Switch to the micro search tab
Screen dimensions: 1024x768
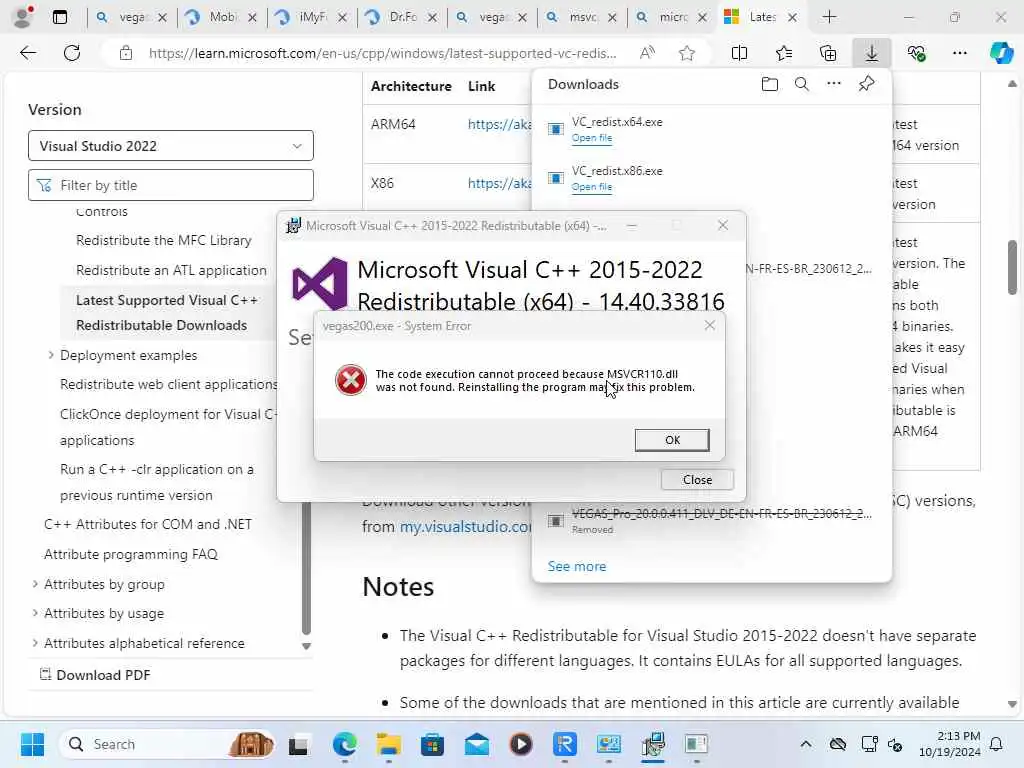coord(671,17)
